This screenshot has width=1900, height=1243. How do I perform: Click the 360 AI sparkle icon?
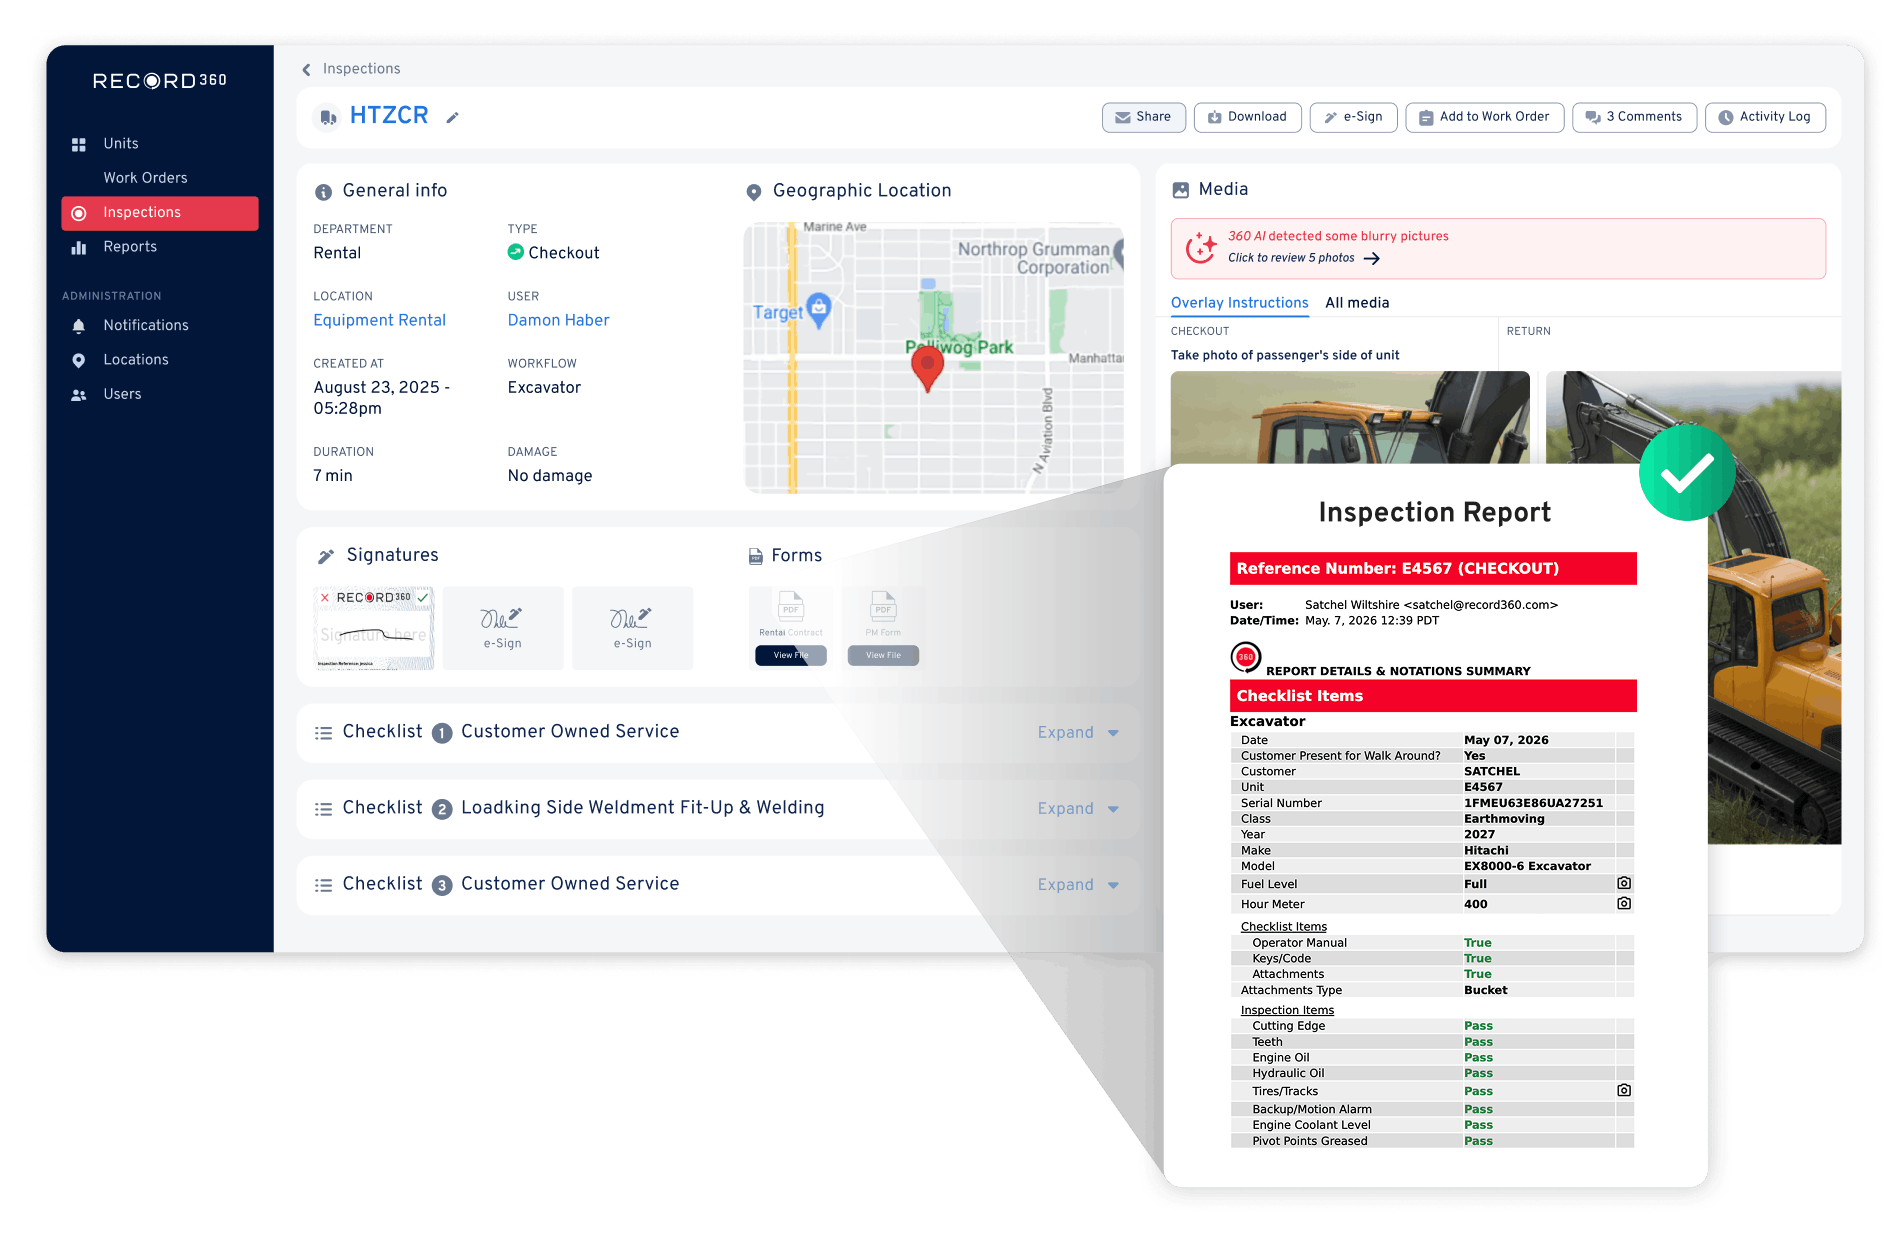1201,247
